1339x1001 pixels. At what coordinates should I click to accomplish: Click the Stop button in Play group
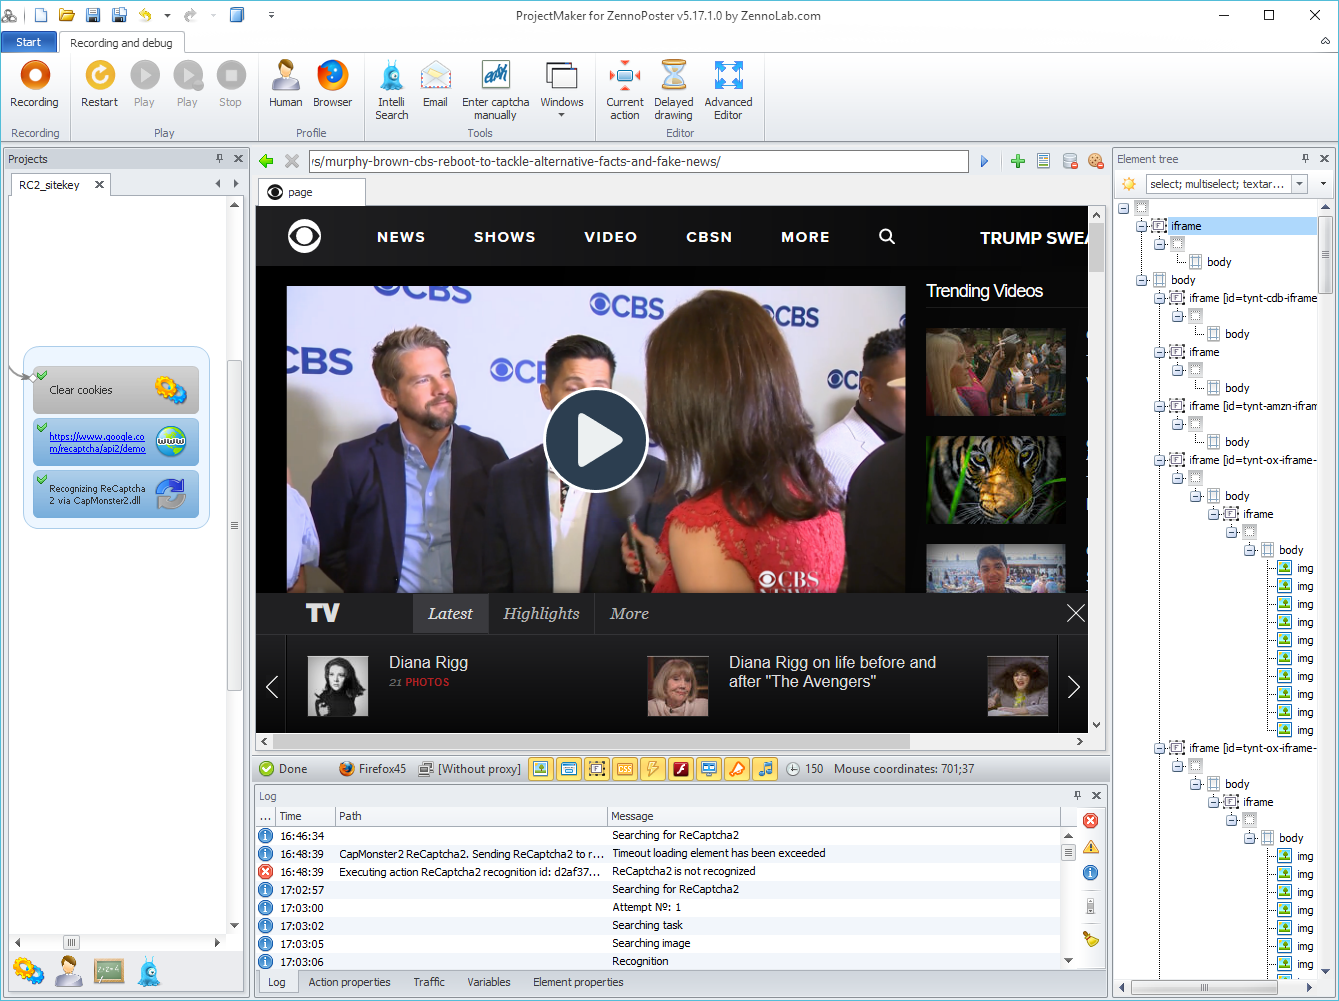click(x=230, y=85)
